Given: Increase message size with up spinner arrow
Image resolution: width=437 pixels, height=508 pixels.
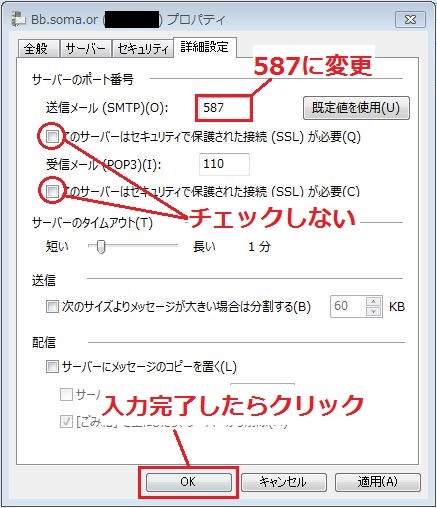Looking at the screenshot, I should click(x=373, y=301).
